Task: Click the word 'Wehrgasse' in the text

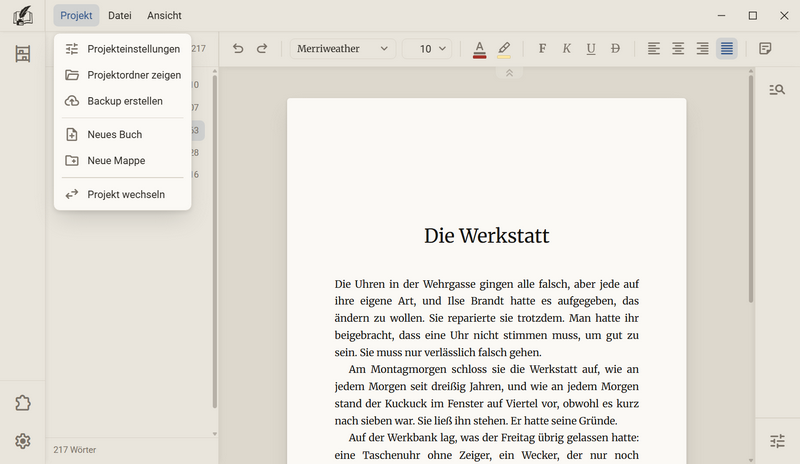Action: 449,284
